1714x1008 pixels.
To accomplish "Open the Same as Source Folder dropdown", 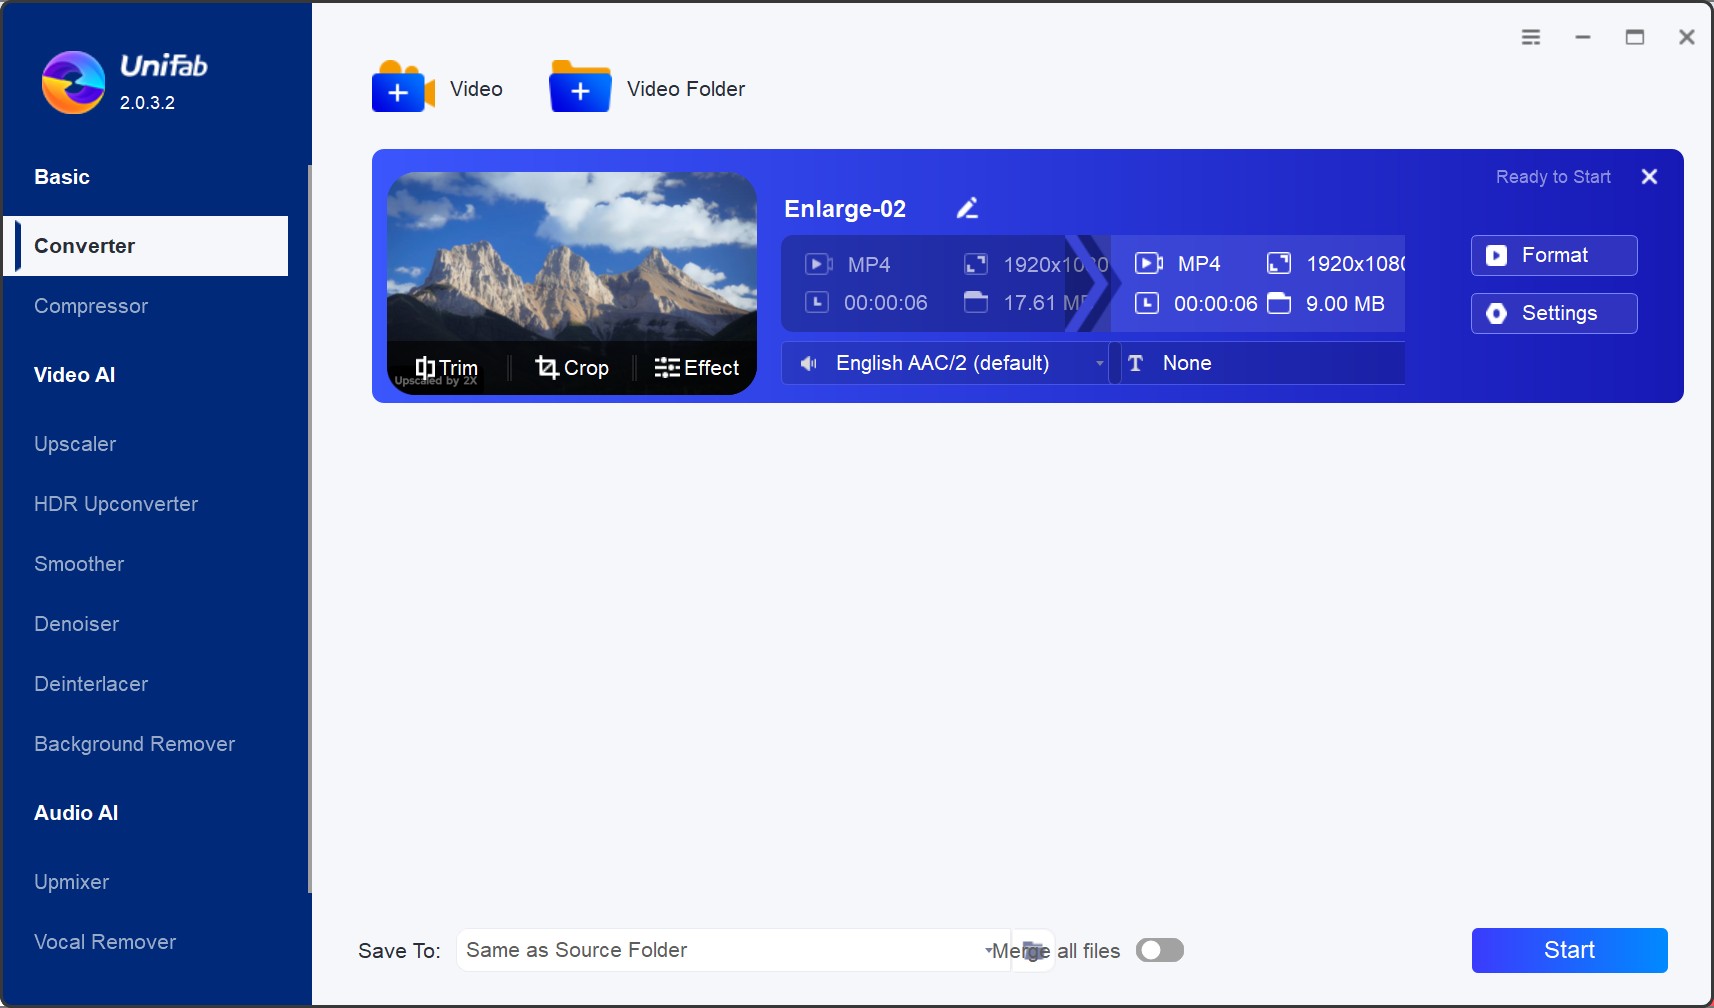I will [x=732, y=950].
